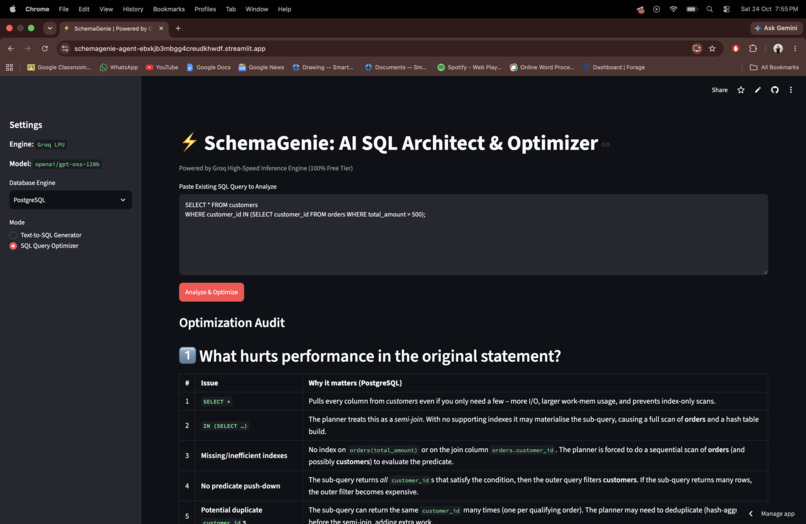Viewport: 806px width, 524px height.
Task: Click the screen cast icon in address bar
Action: coord(697,48)
